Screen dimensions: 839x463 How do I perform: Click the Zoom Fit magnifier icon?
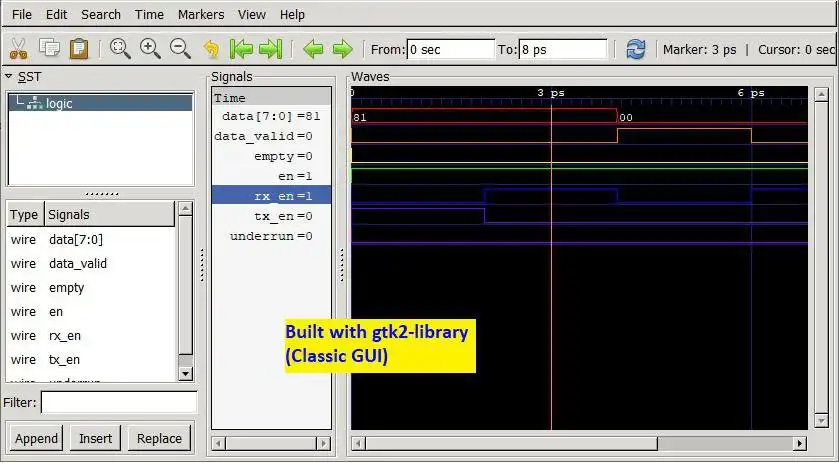tap(120, 49)
